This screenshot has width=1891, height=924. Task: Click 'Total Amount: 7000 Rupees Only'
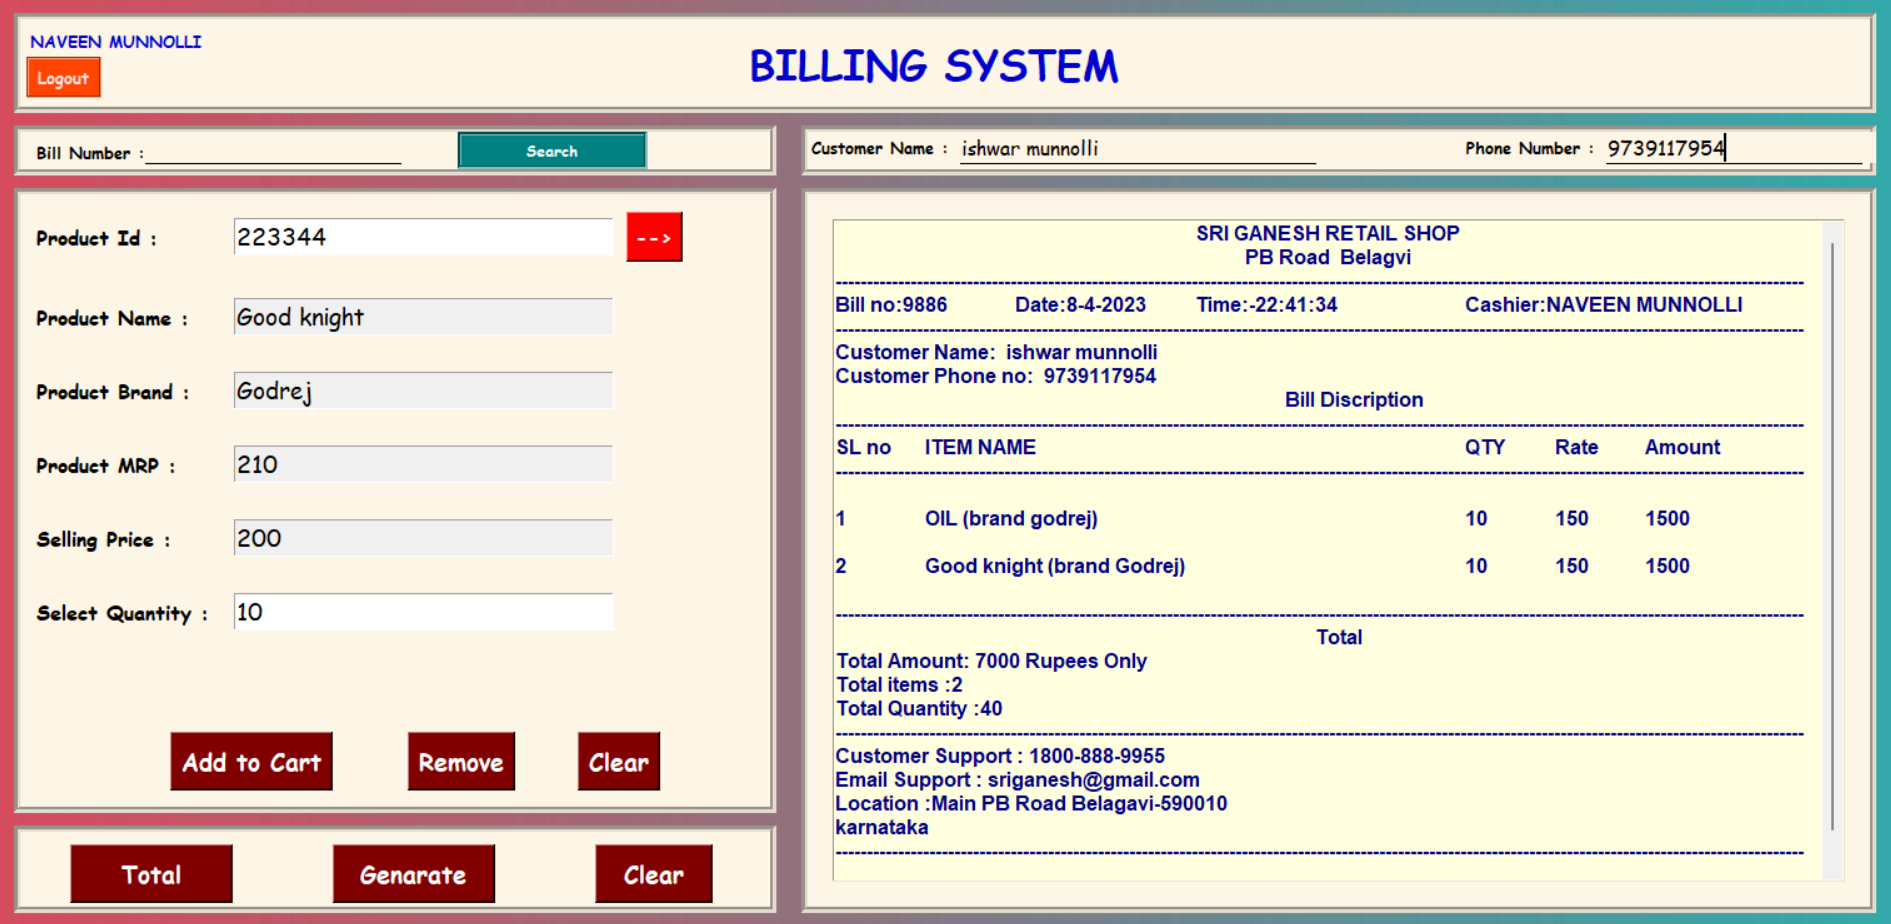(991, 661)
